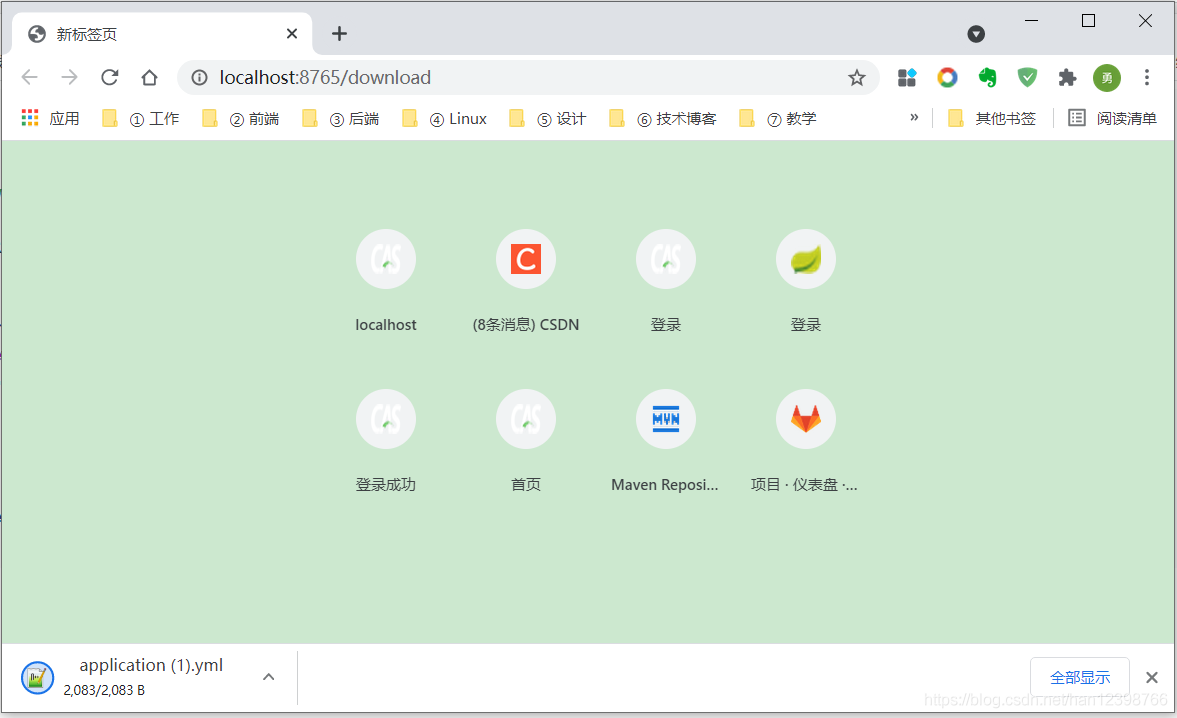Open the ⑦ 教学 bookmark folder
Image resolution: width=1177 pixels, height=718 pixels.
click(778, 119)
